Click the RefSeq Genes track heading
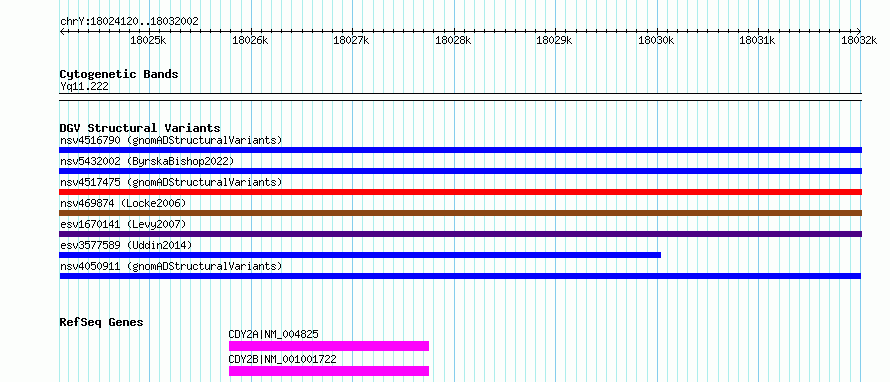The height and width of the screenshot is (382, 890). coord(102,322)
